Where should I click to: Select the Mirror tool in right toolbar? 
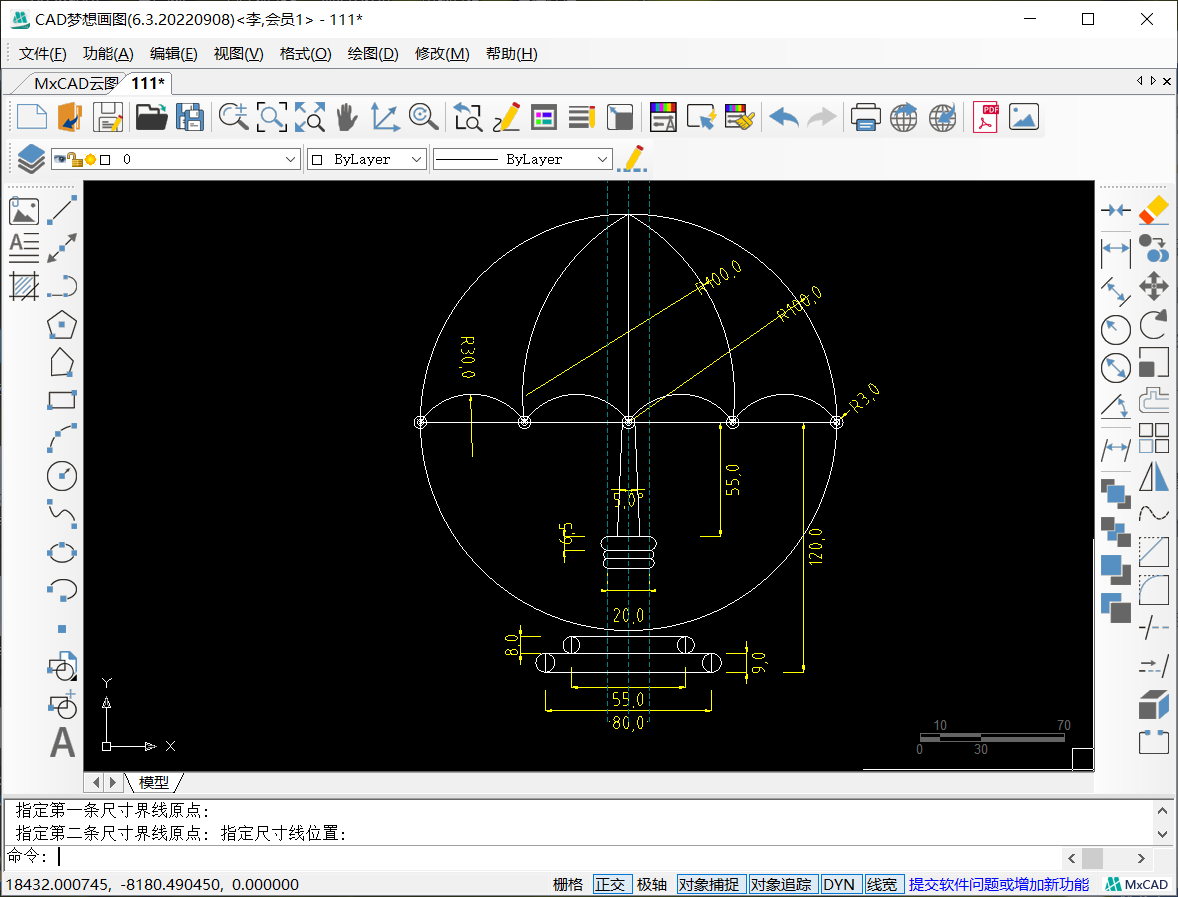(1154, 476)
